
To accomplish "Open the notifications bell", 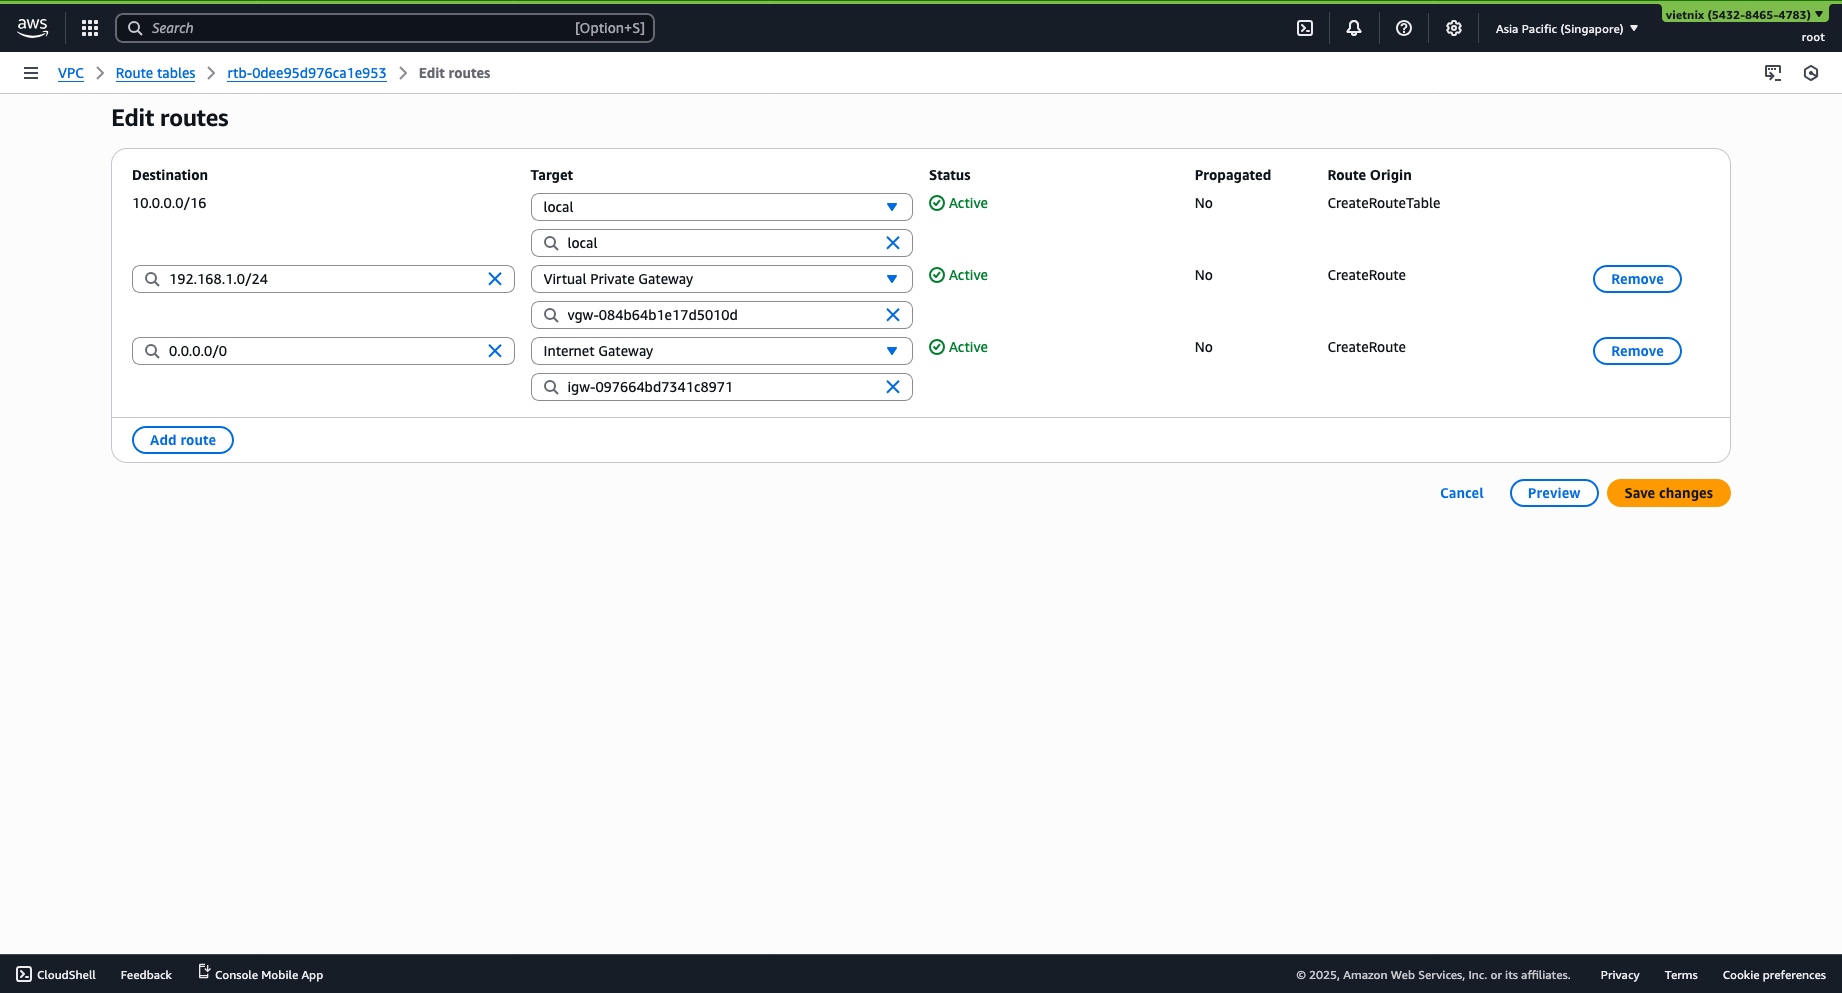I will coord(1354,28).
